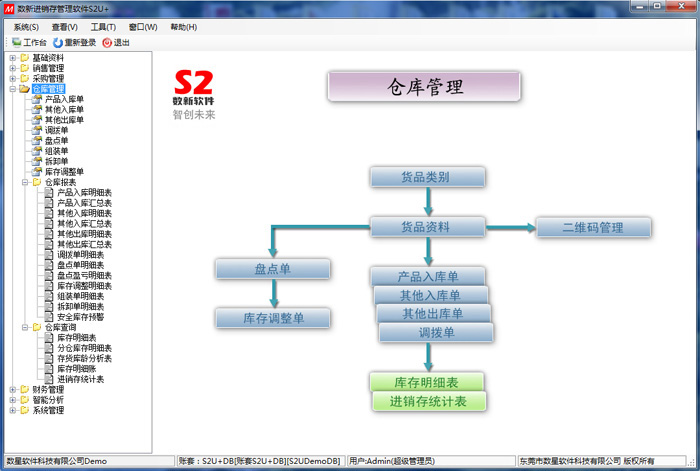
Task: Click the 盘点单 tree icon
Action: tap(37, 141)
